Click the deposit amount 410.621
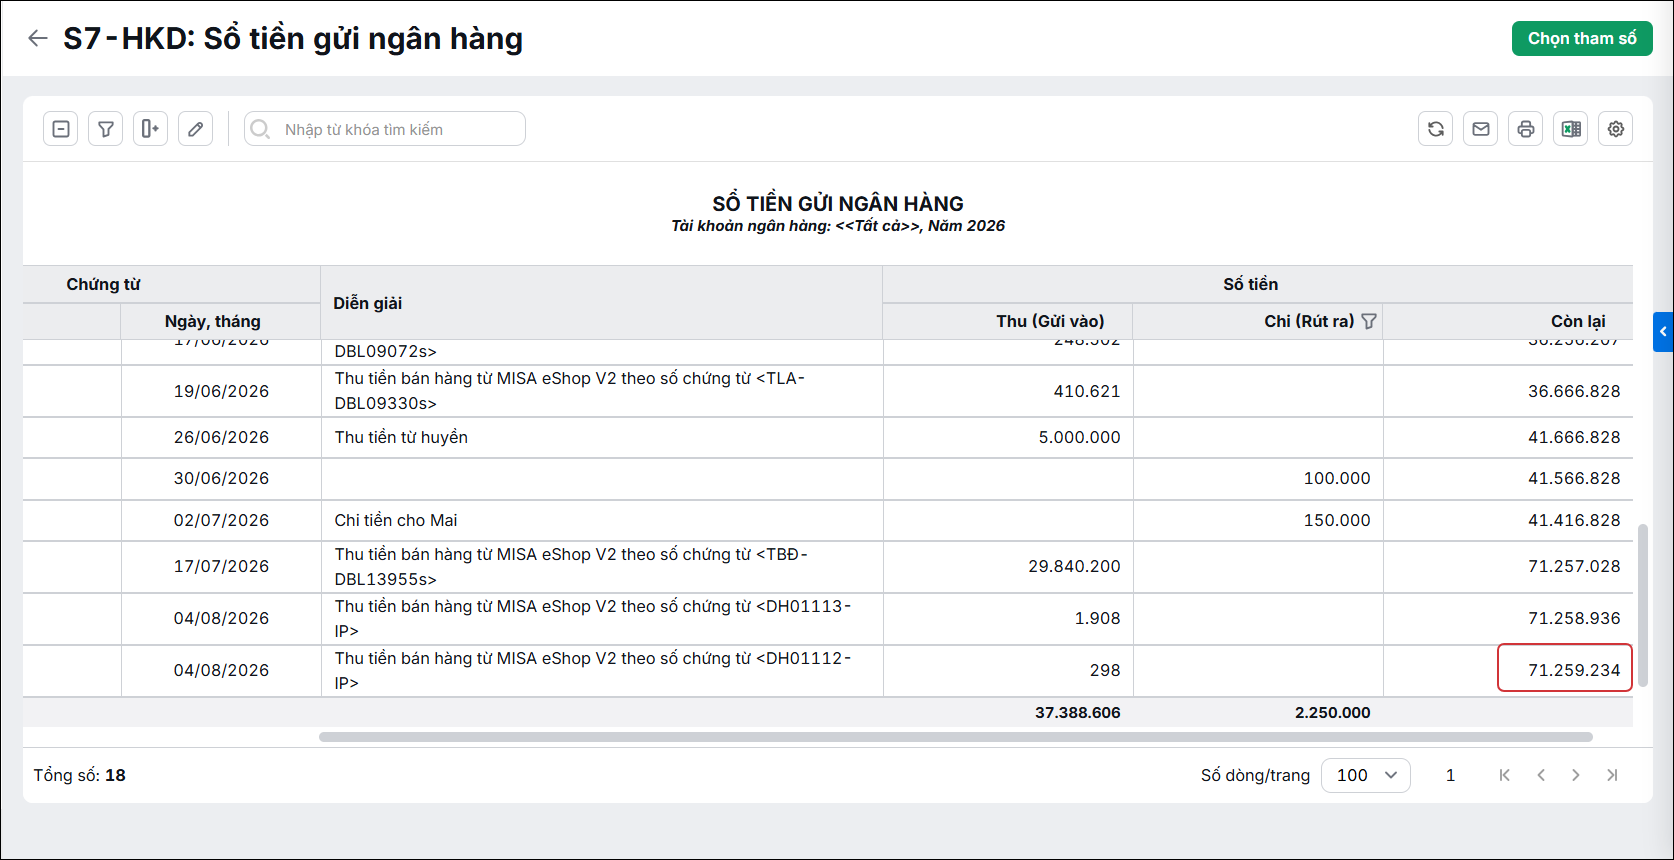This screenshot has width=1674, height=860. [1087, 391]
